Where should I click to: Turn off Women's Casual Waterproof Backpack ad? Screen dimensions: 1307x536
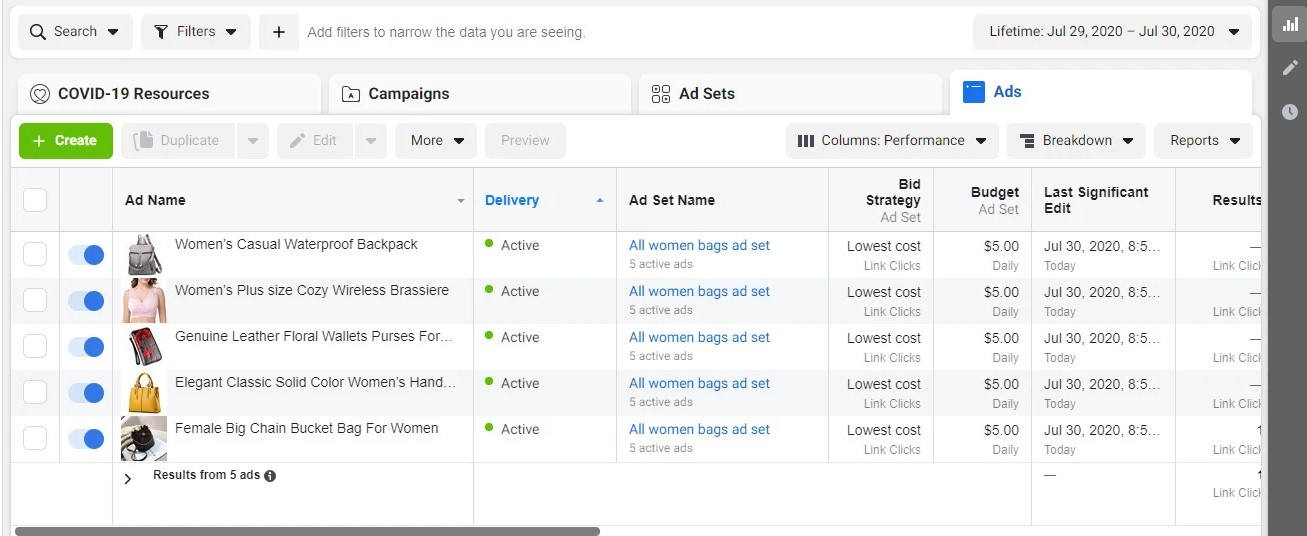click(86, 255)
